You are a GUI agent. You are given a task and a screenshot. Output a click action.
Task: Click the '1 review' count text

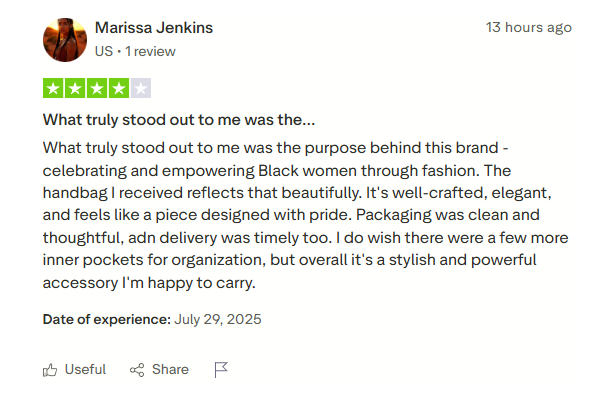(x=150, y=51)
